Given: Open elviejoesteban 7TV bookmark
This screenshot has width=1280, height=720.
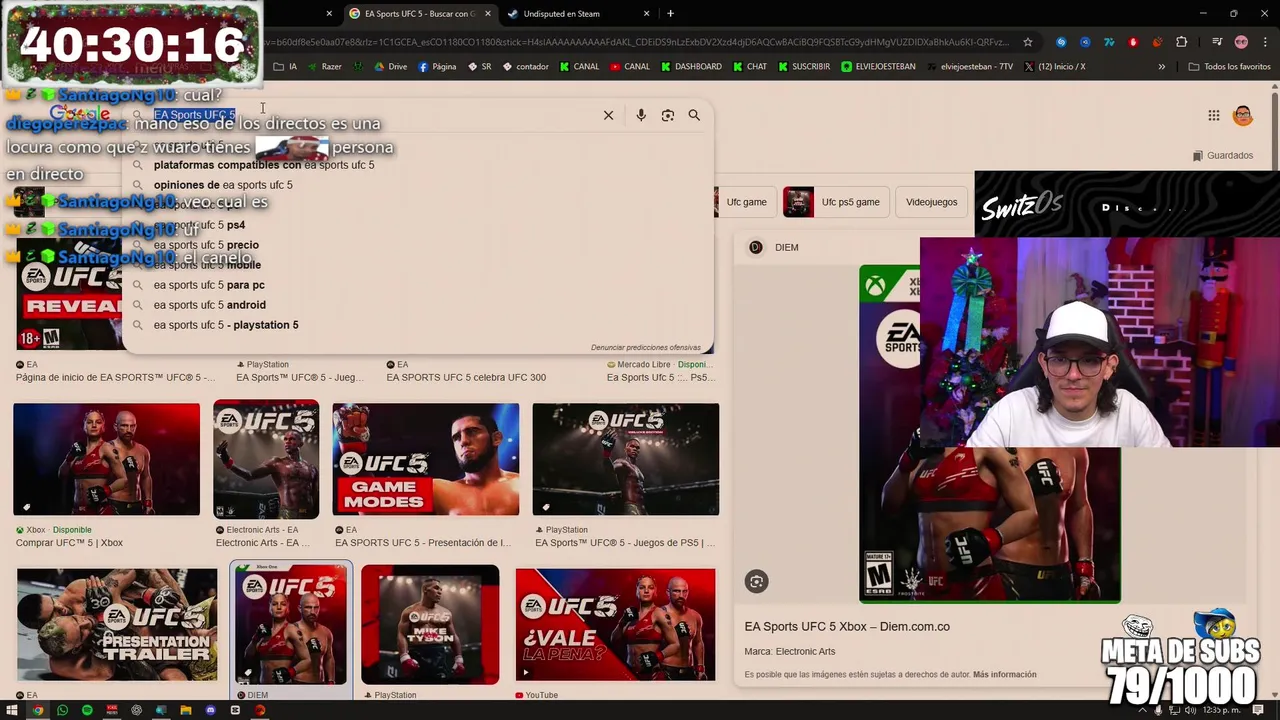Looking at the screenshot, I should click(969, 67).
